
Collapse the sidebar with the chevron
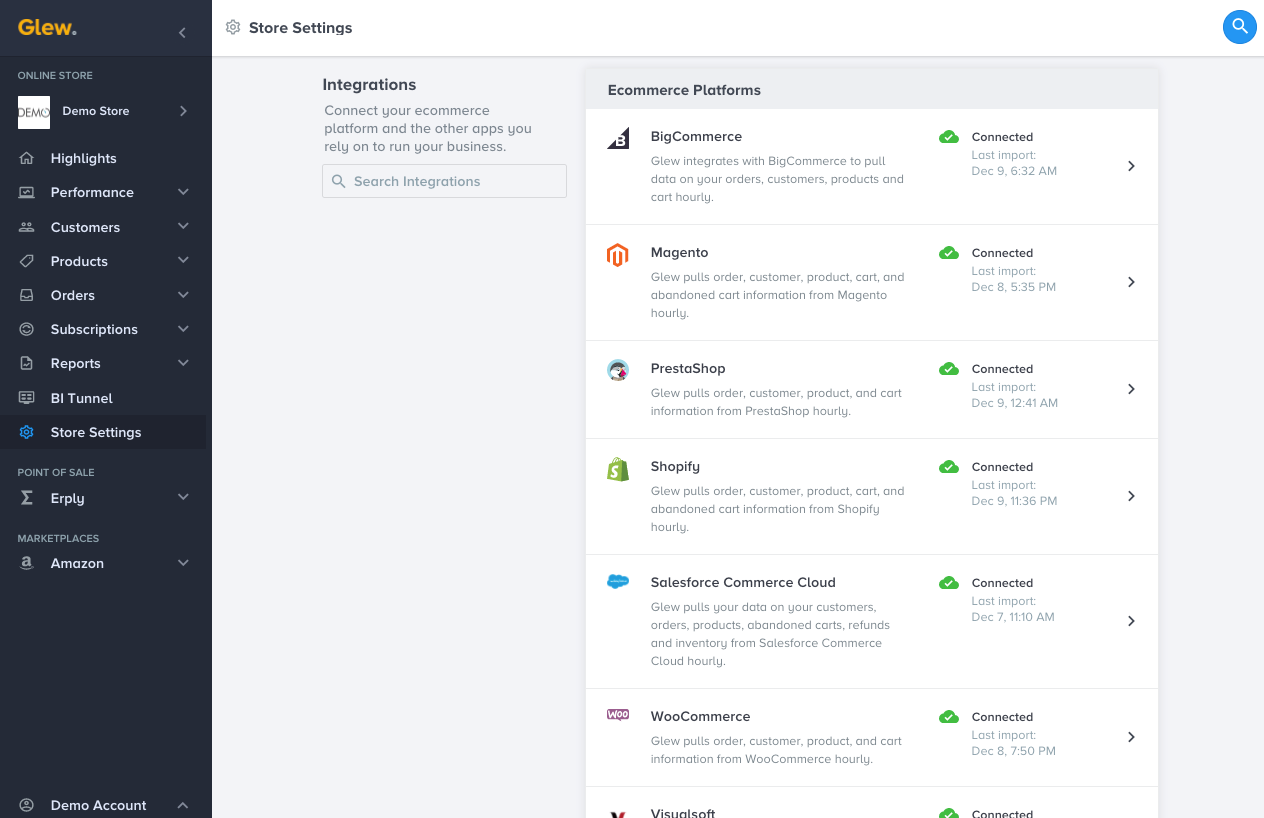click(x=182, y=33)
